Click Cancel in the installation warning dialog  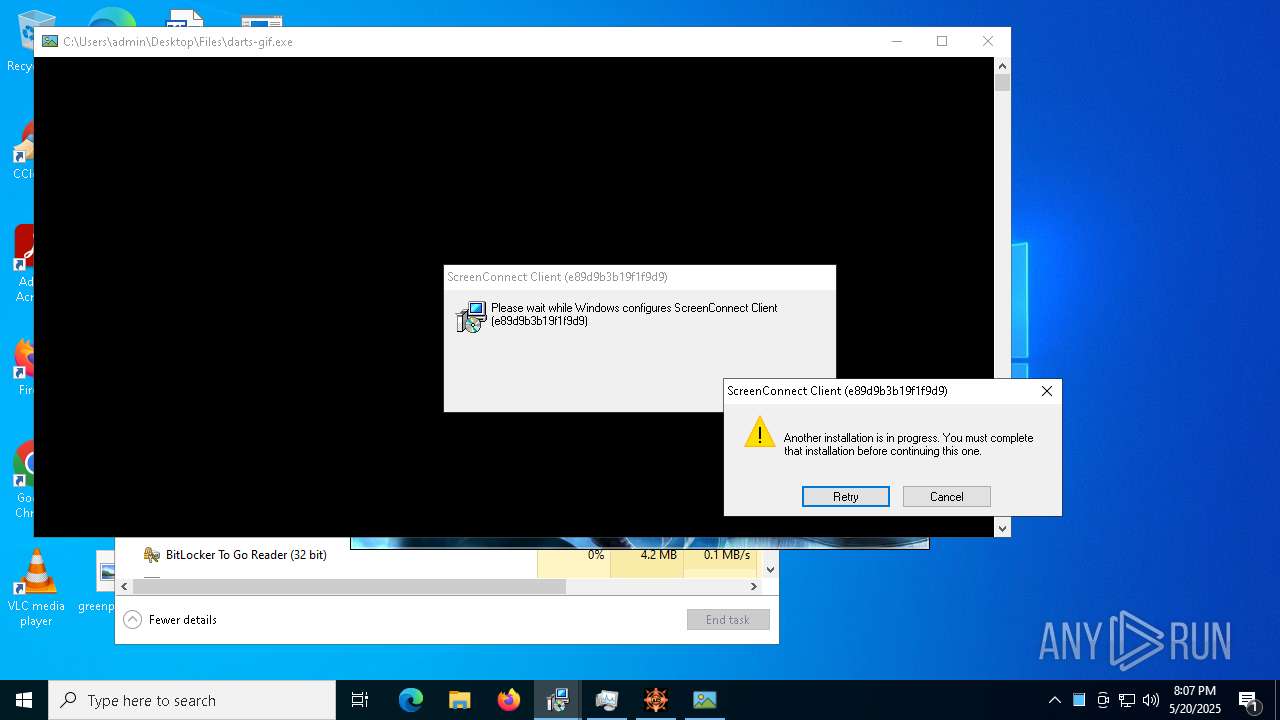(946, 497)
